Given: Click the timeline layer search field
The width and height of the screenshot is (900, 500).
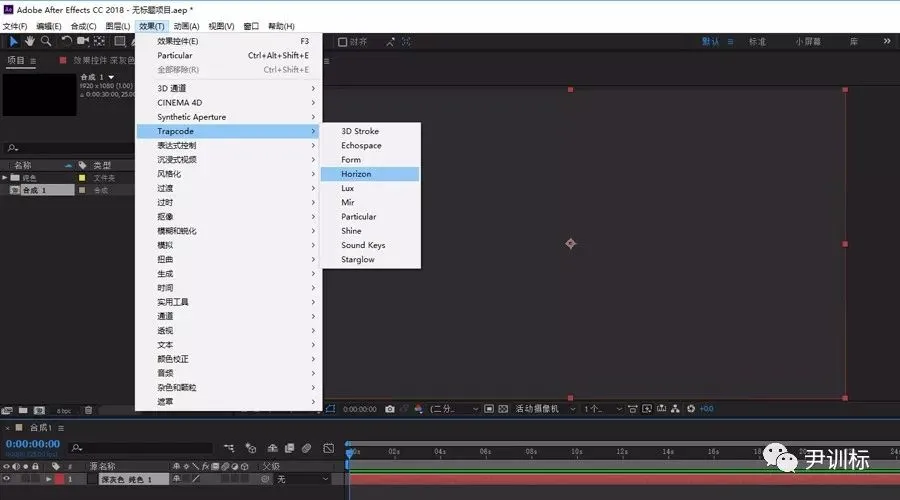Looking at the screenshot, I should [141, 448].
